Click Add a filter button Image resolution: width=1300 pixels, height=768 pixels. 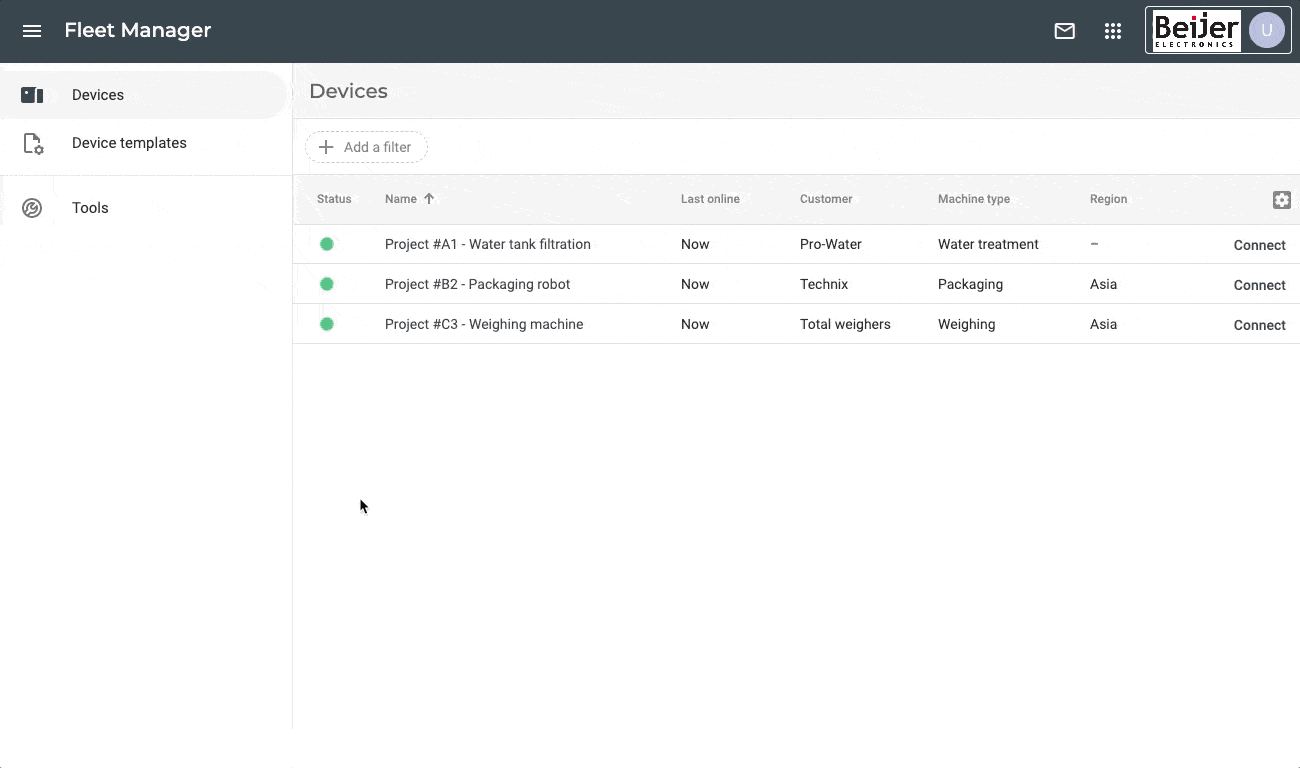pos(366,147)
